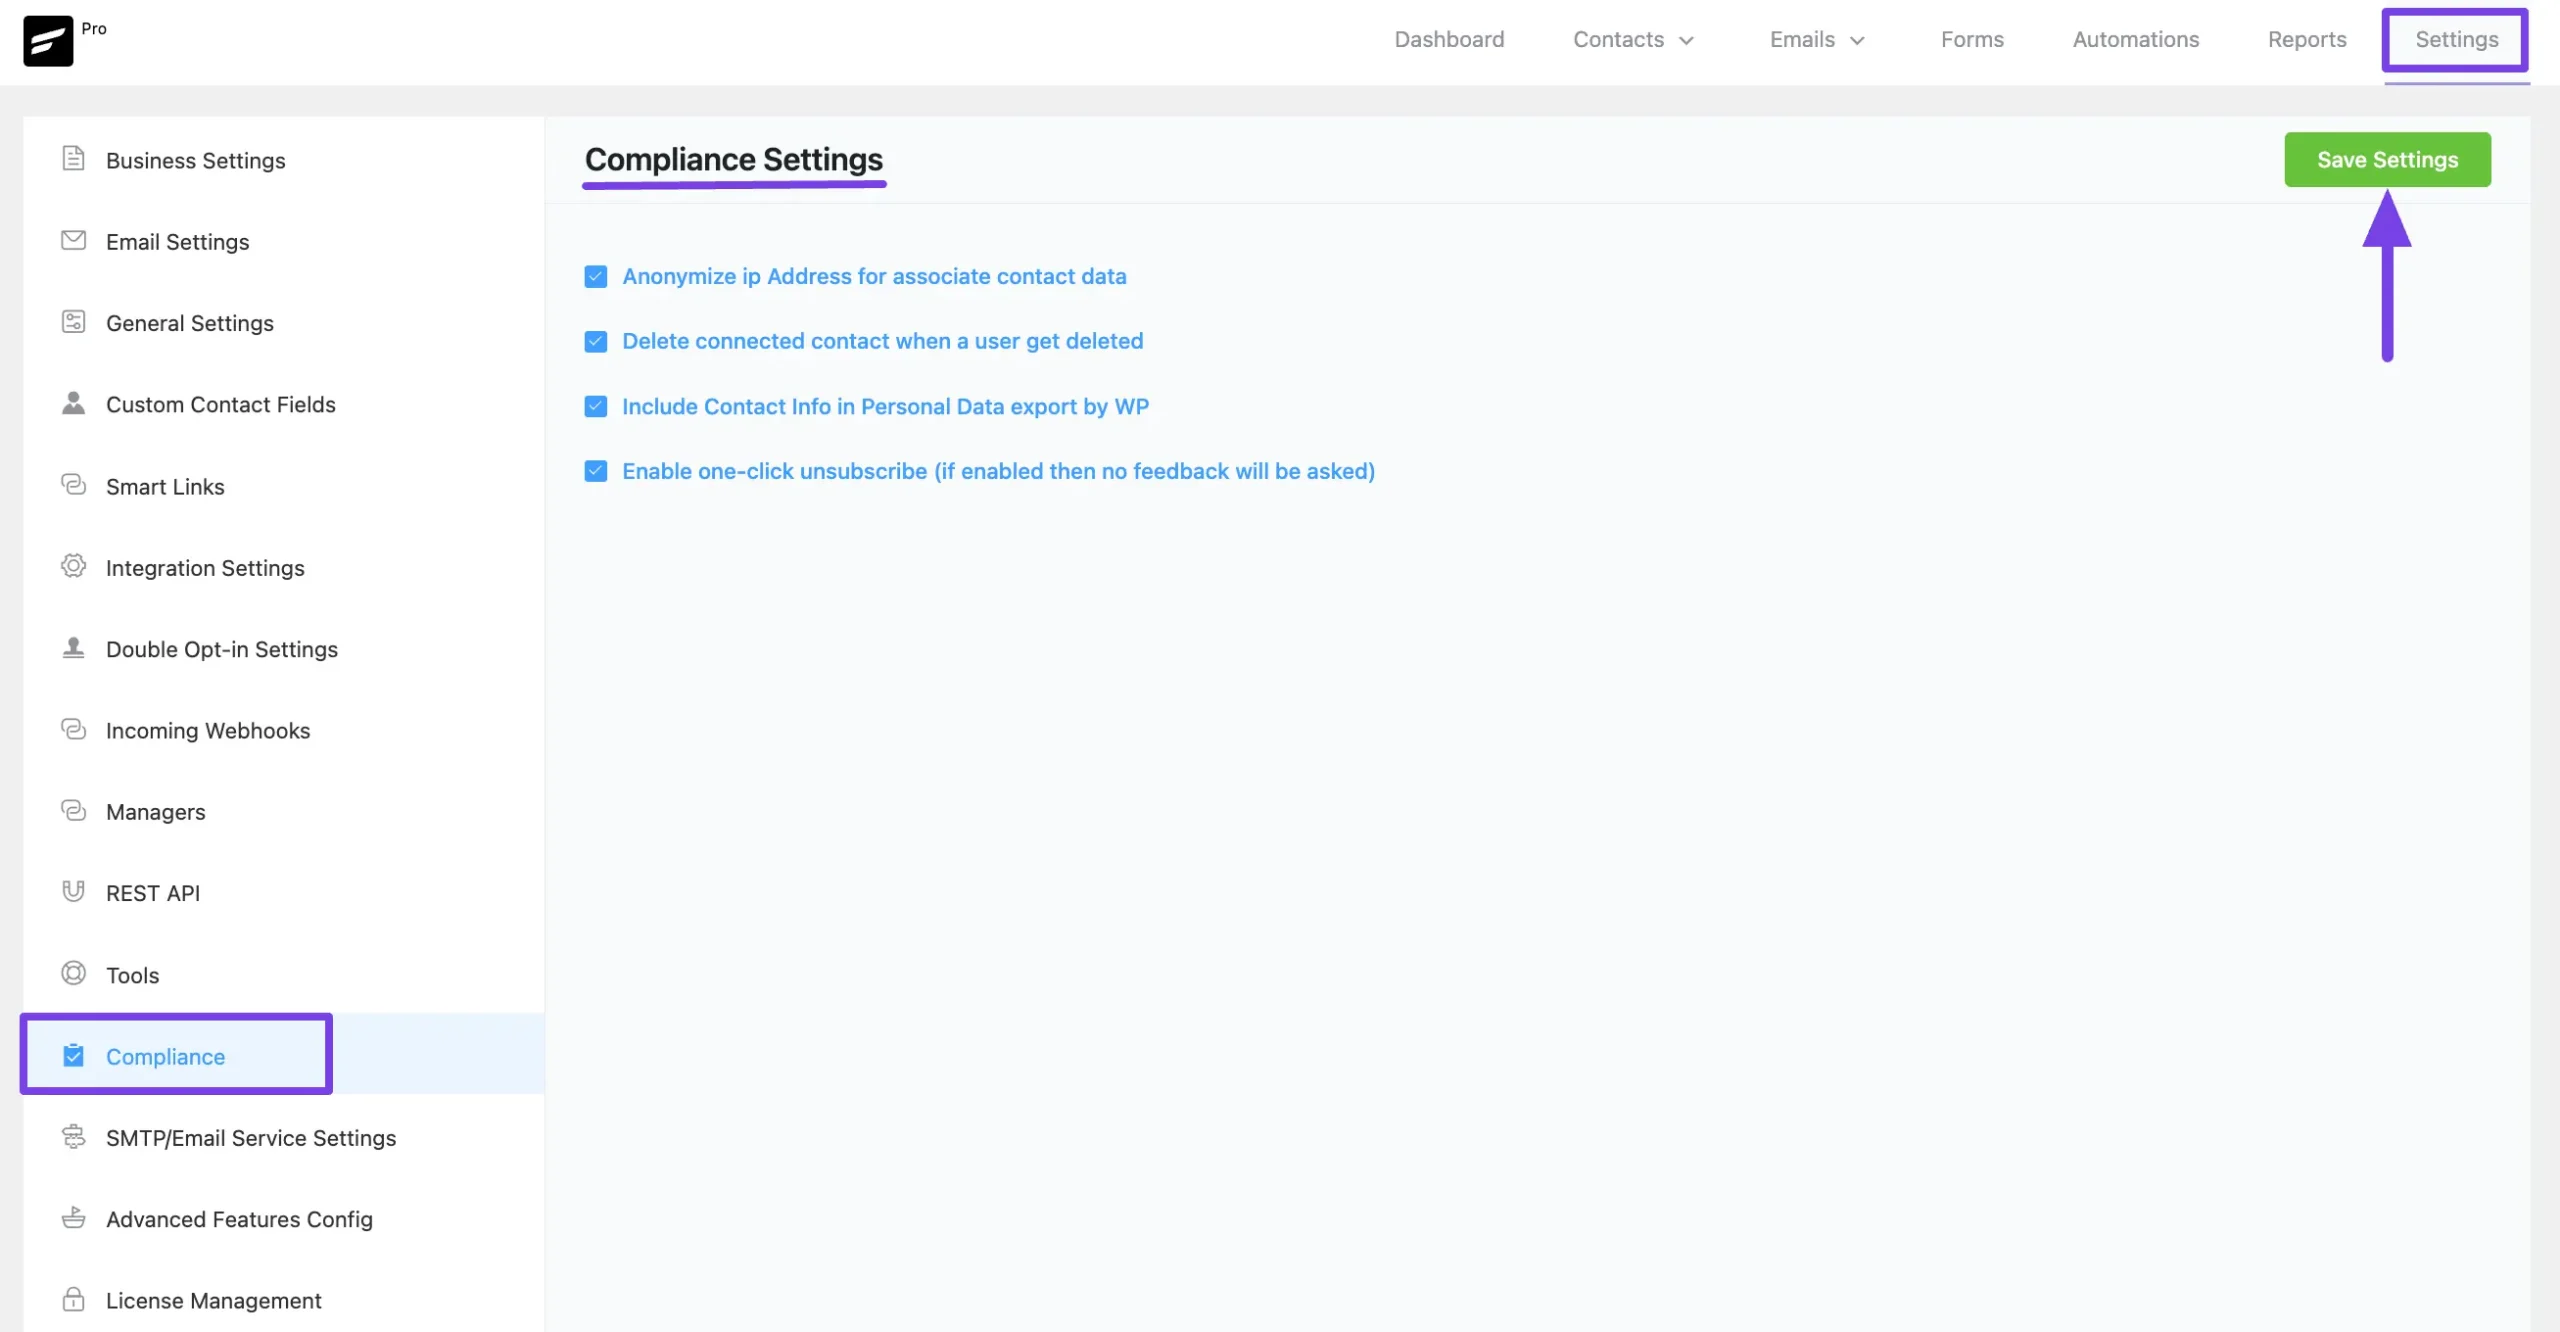The height and width of the screenshot is (1332, 2560).
Task: Click the Email Settings sidebar icon
Action: coord(73,239)
